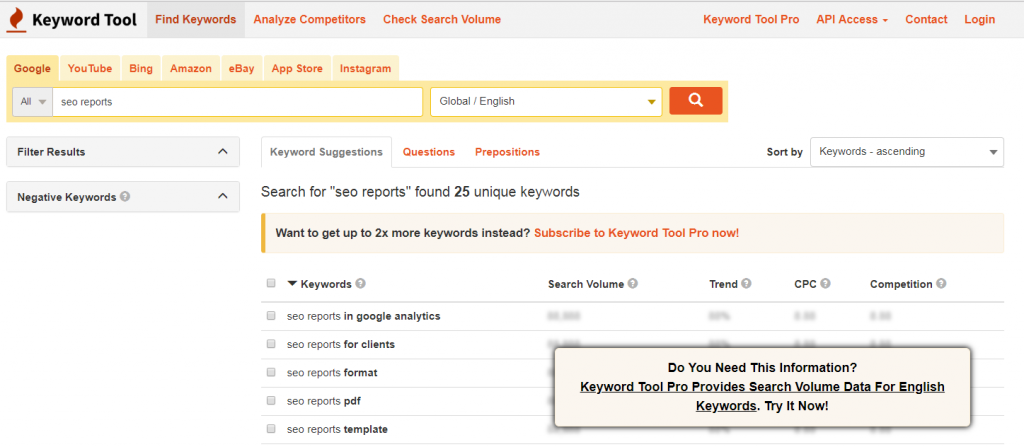Click keyword "seo reports for clients"
Image resolution: width=1024 pixels, height=447 pixels.
341,344
